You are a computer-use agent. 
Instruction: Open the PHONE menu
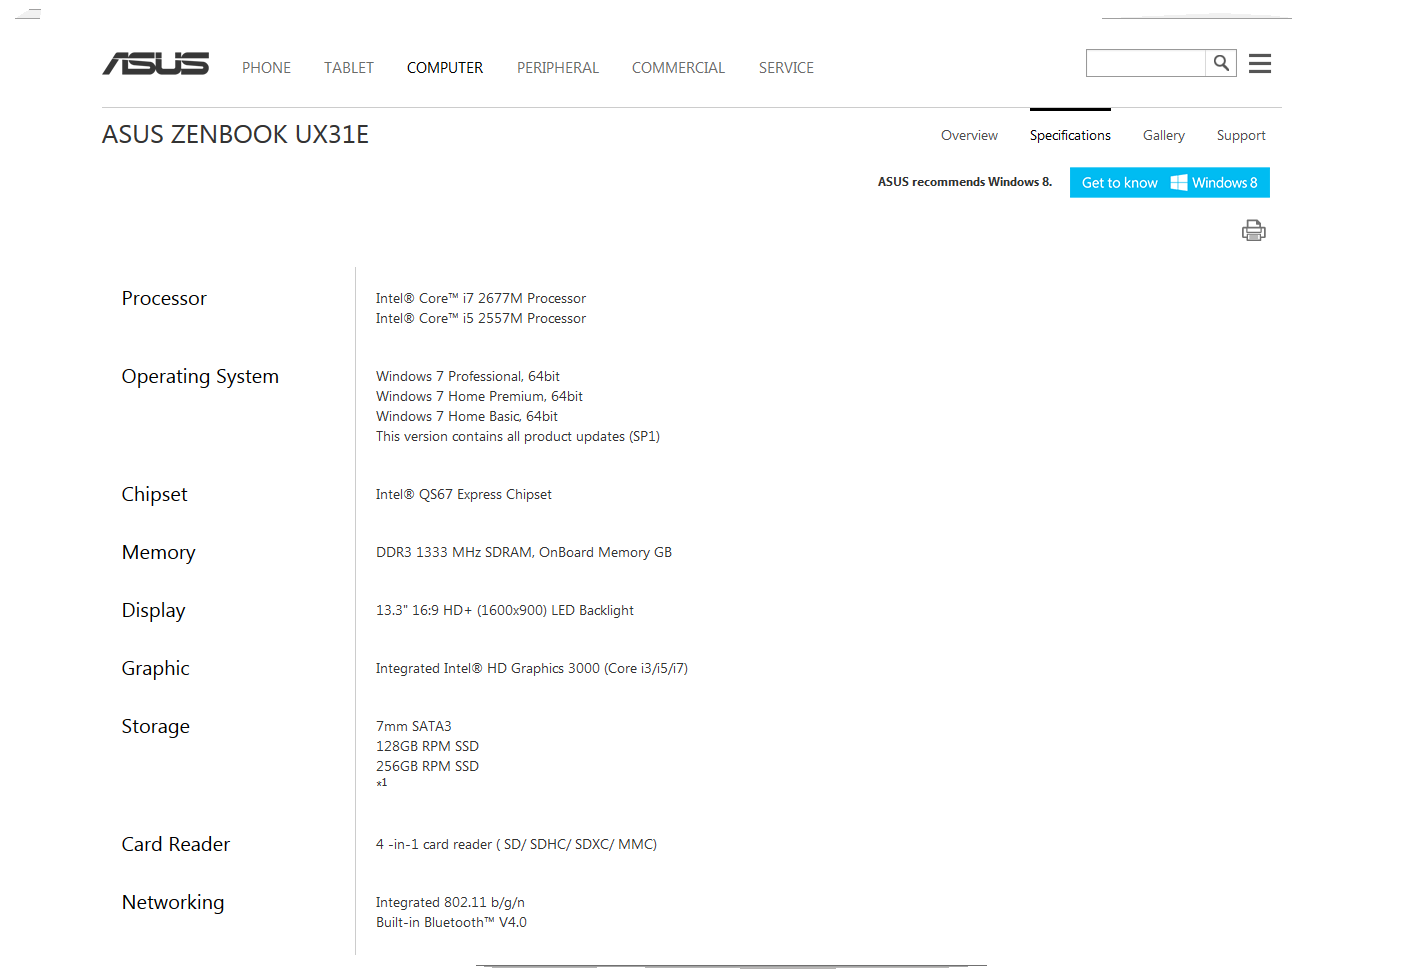click(266, 68)
